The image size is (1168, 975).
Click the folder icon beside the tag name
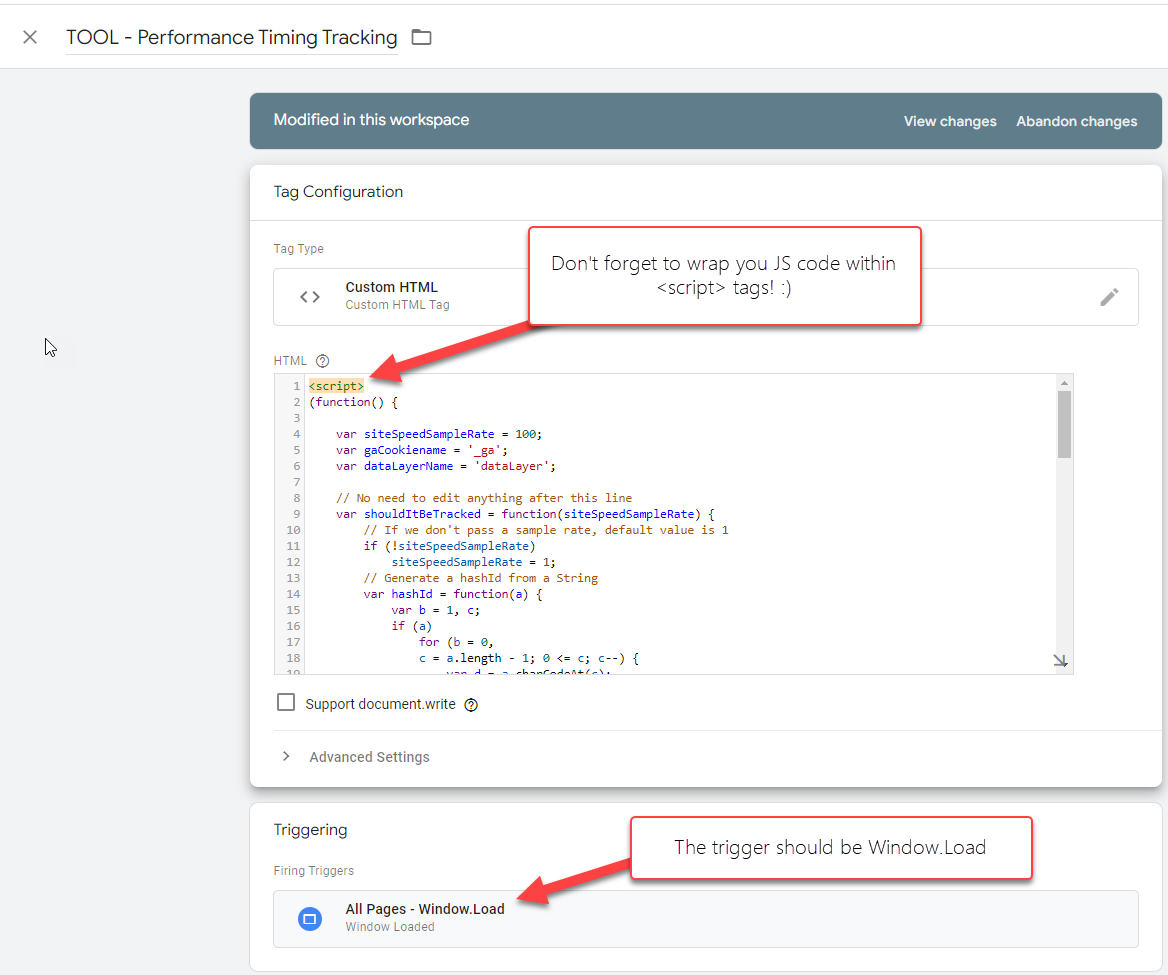click(x=422, y=37)
